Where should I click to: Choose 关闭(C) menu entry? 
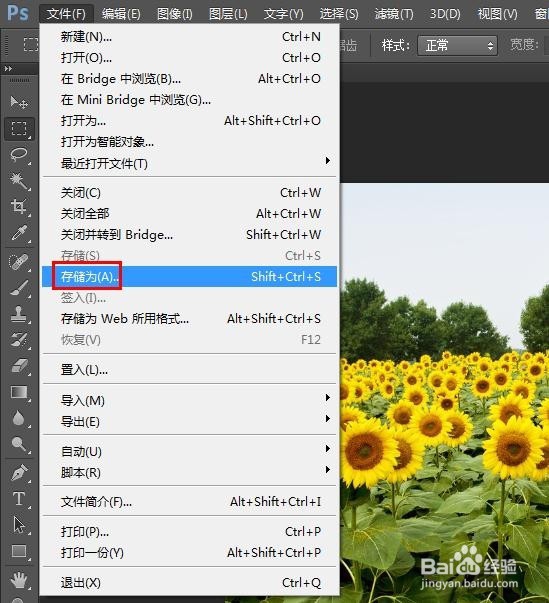[x=189, y=193]
